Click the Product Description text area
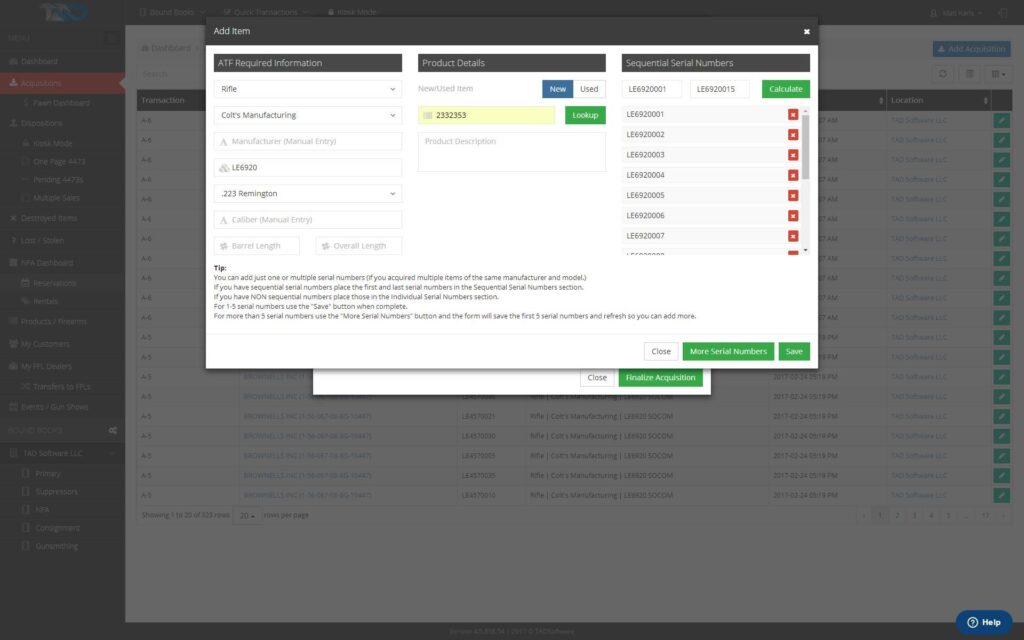This screenshot has height=640, width=1024. [x=511, y=152]
